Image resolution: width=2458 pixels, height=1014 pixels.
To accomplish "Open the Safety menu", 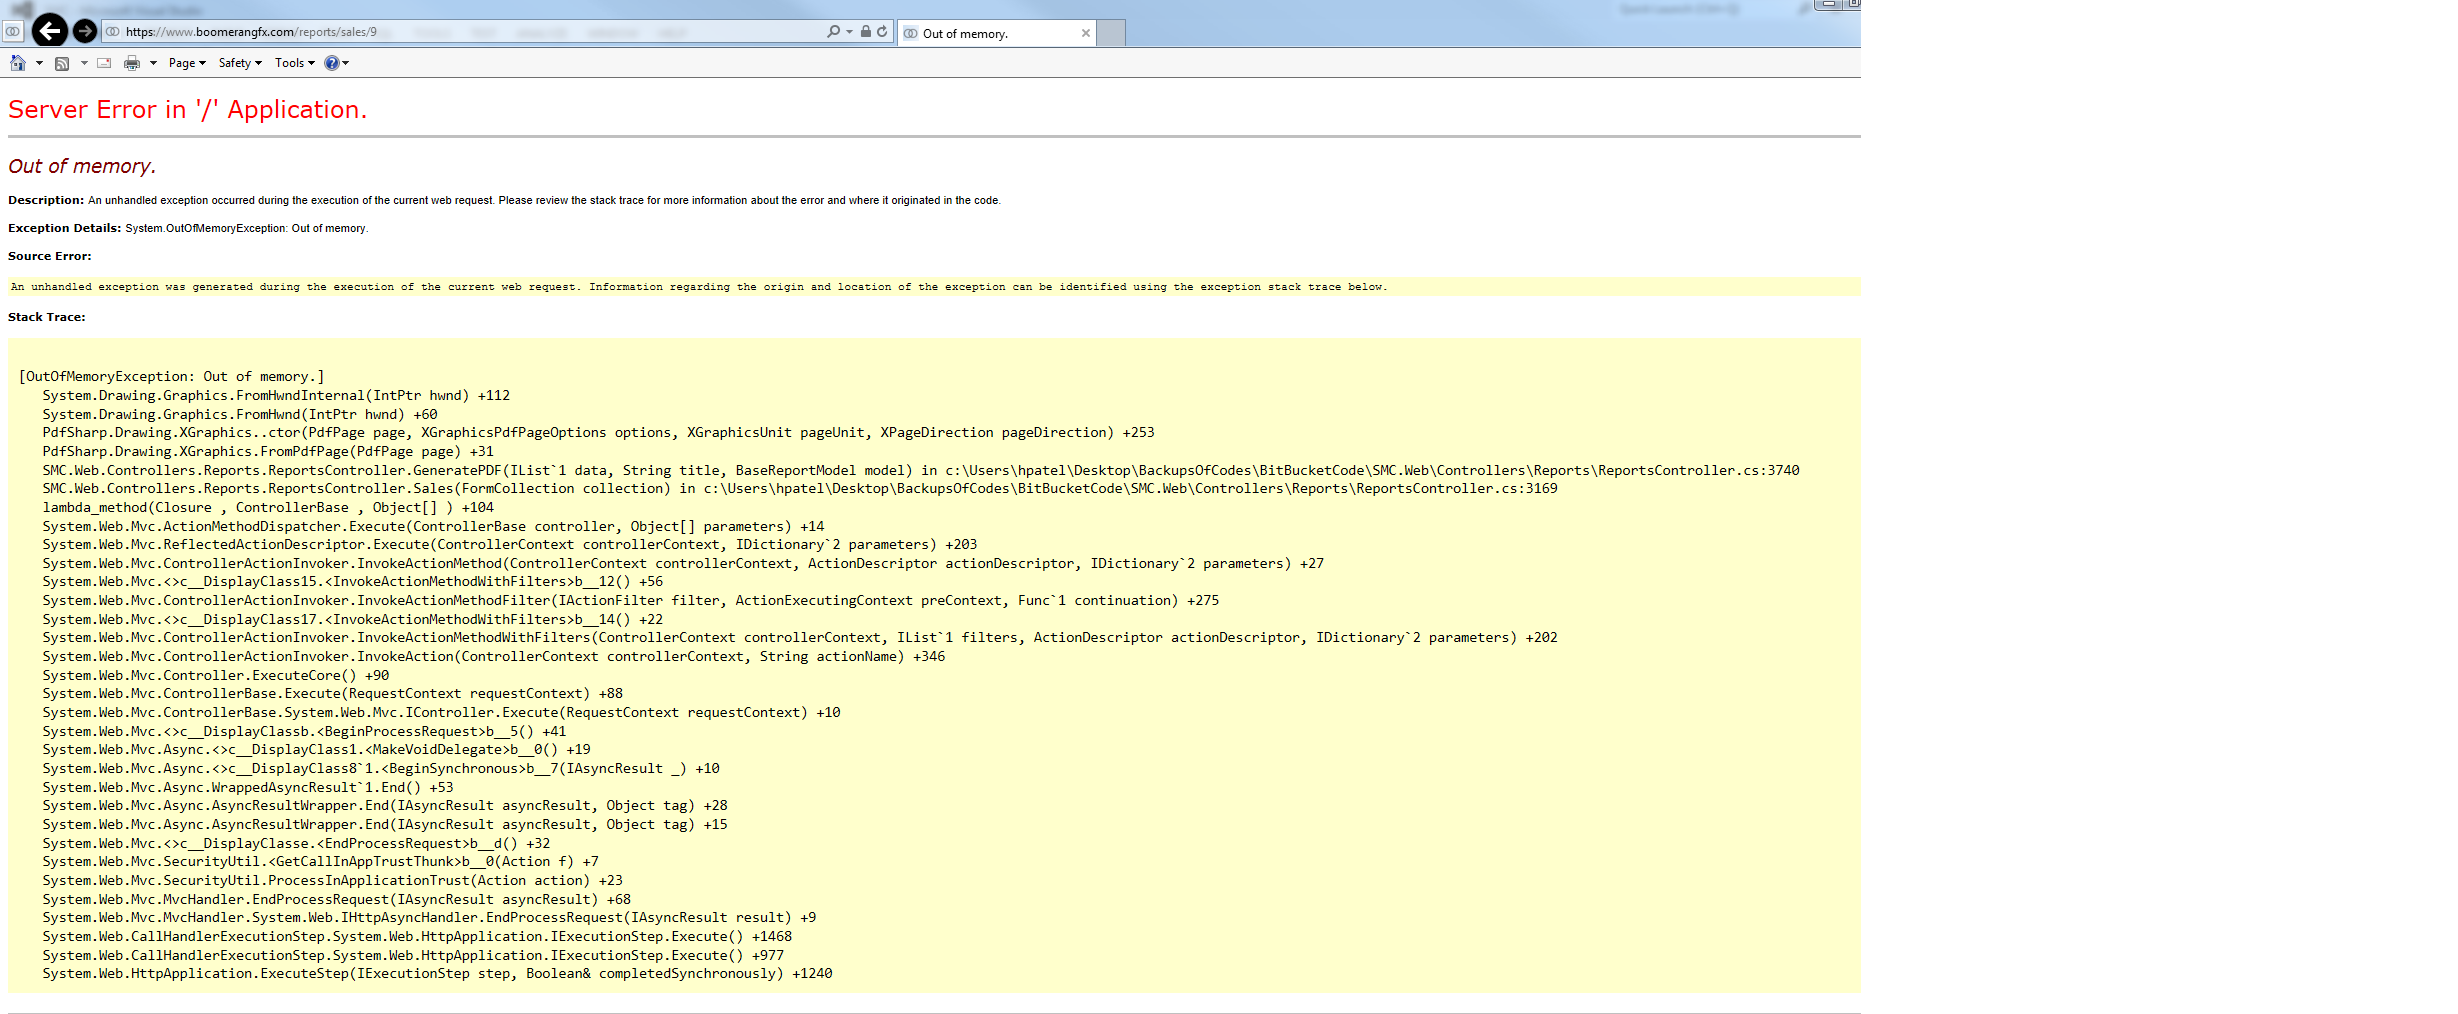I will click(x=240, y=63).
